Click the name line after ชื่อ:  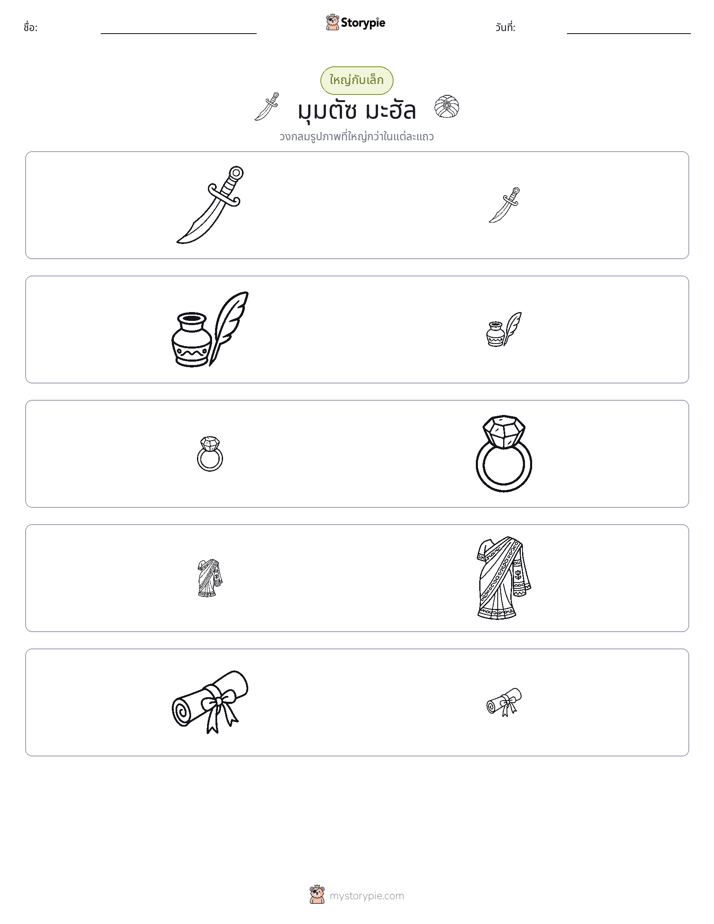[x=178, y=29]
